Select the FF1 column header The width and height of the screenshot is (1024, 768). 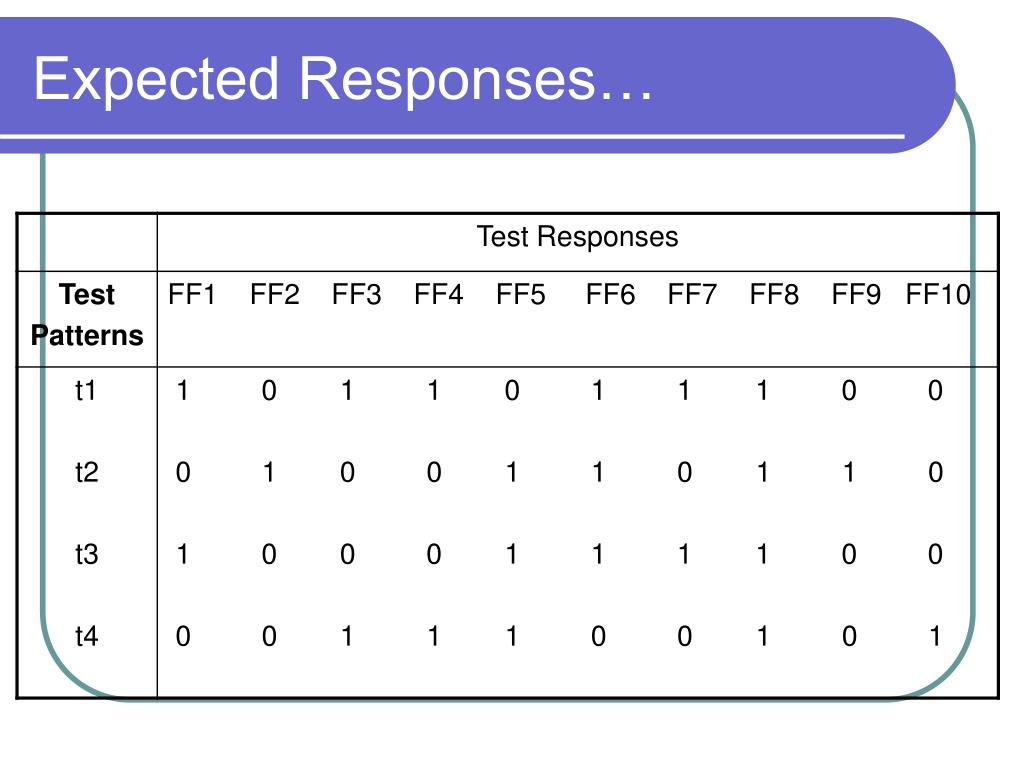pos(191,295)
